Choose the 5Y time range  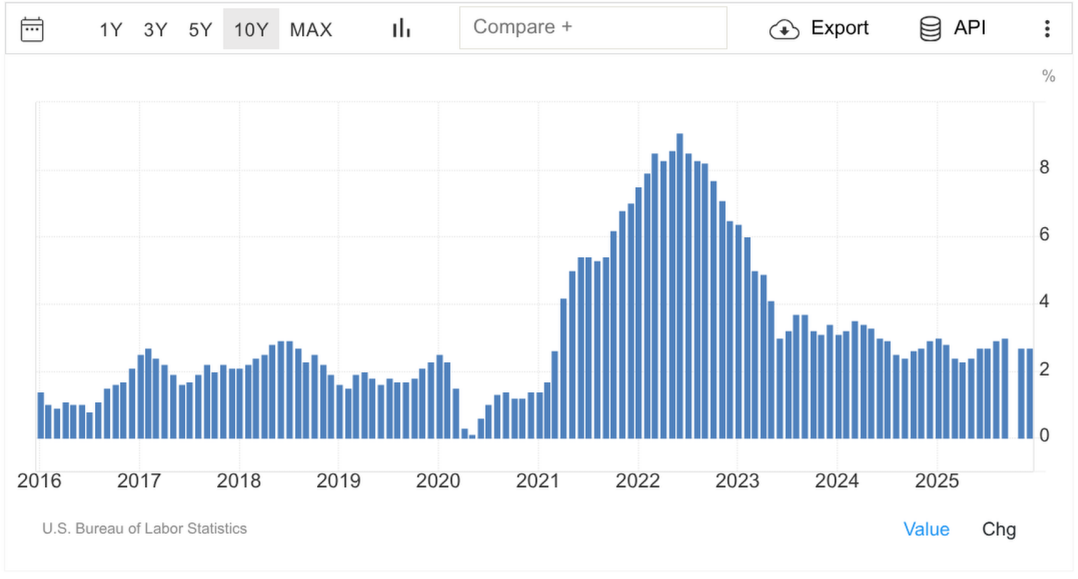pyautogui.click(x=200, y=30)
